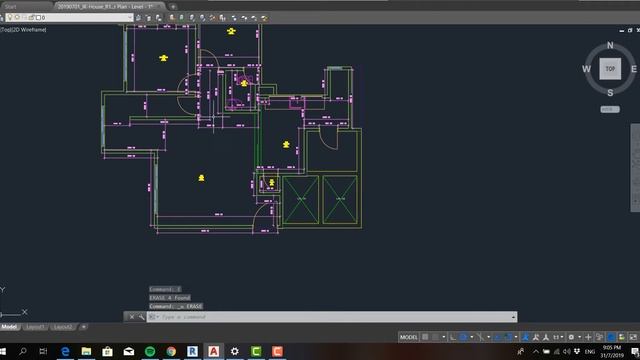Viewport: 640px width, 360px height.
Task: Click the Layer Properties icon right of layer dropdown
Action: tap(139, 18)
